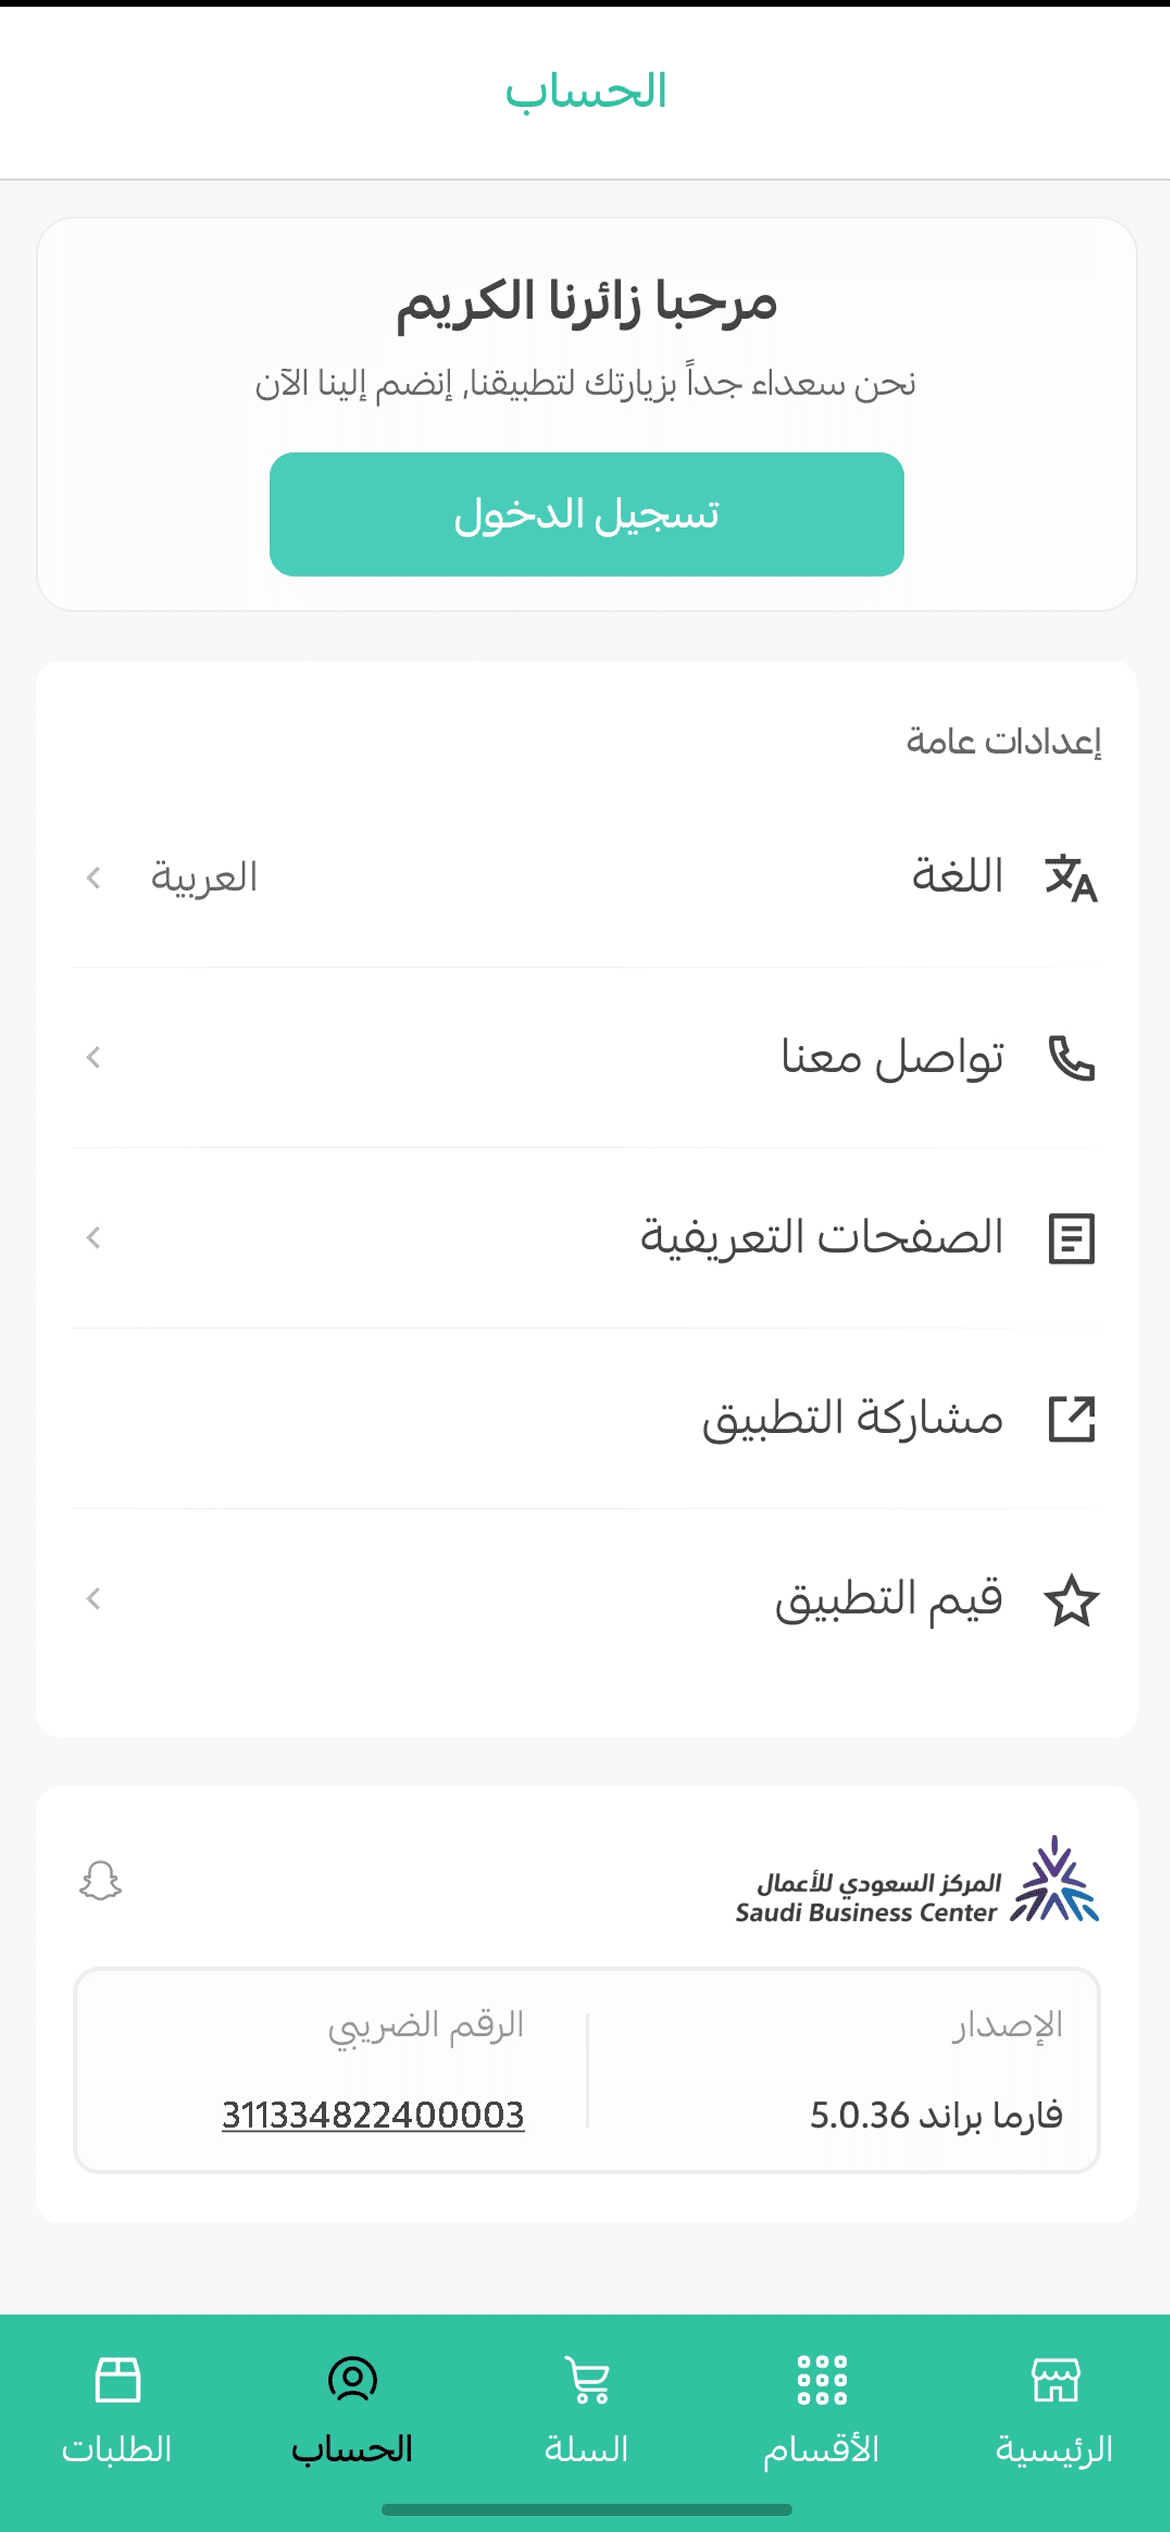
Task: Expand language chevron next to العربية
Action: tap(94, 878)
